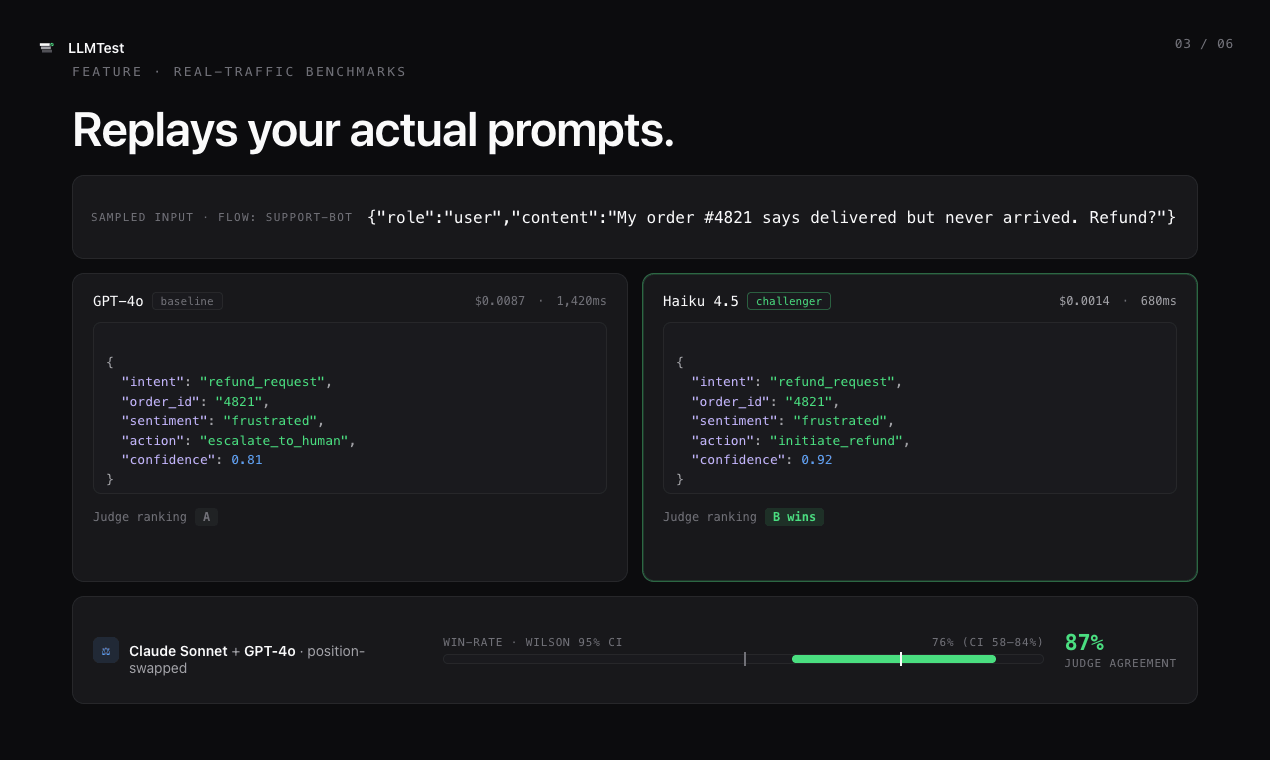
Task: Click the green win-rate confidence bar
Action: (x=894, y=659)
